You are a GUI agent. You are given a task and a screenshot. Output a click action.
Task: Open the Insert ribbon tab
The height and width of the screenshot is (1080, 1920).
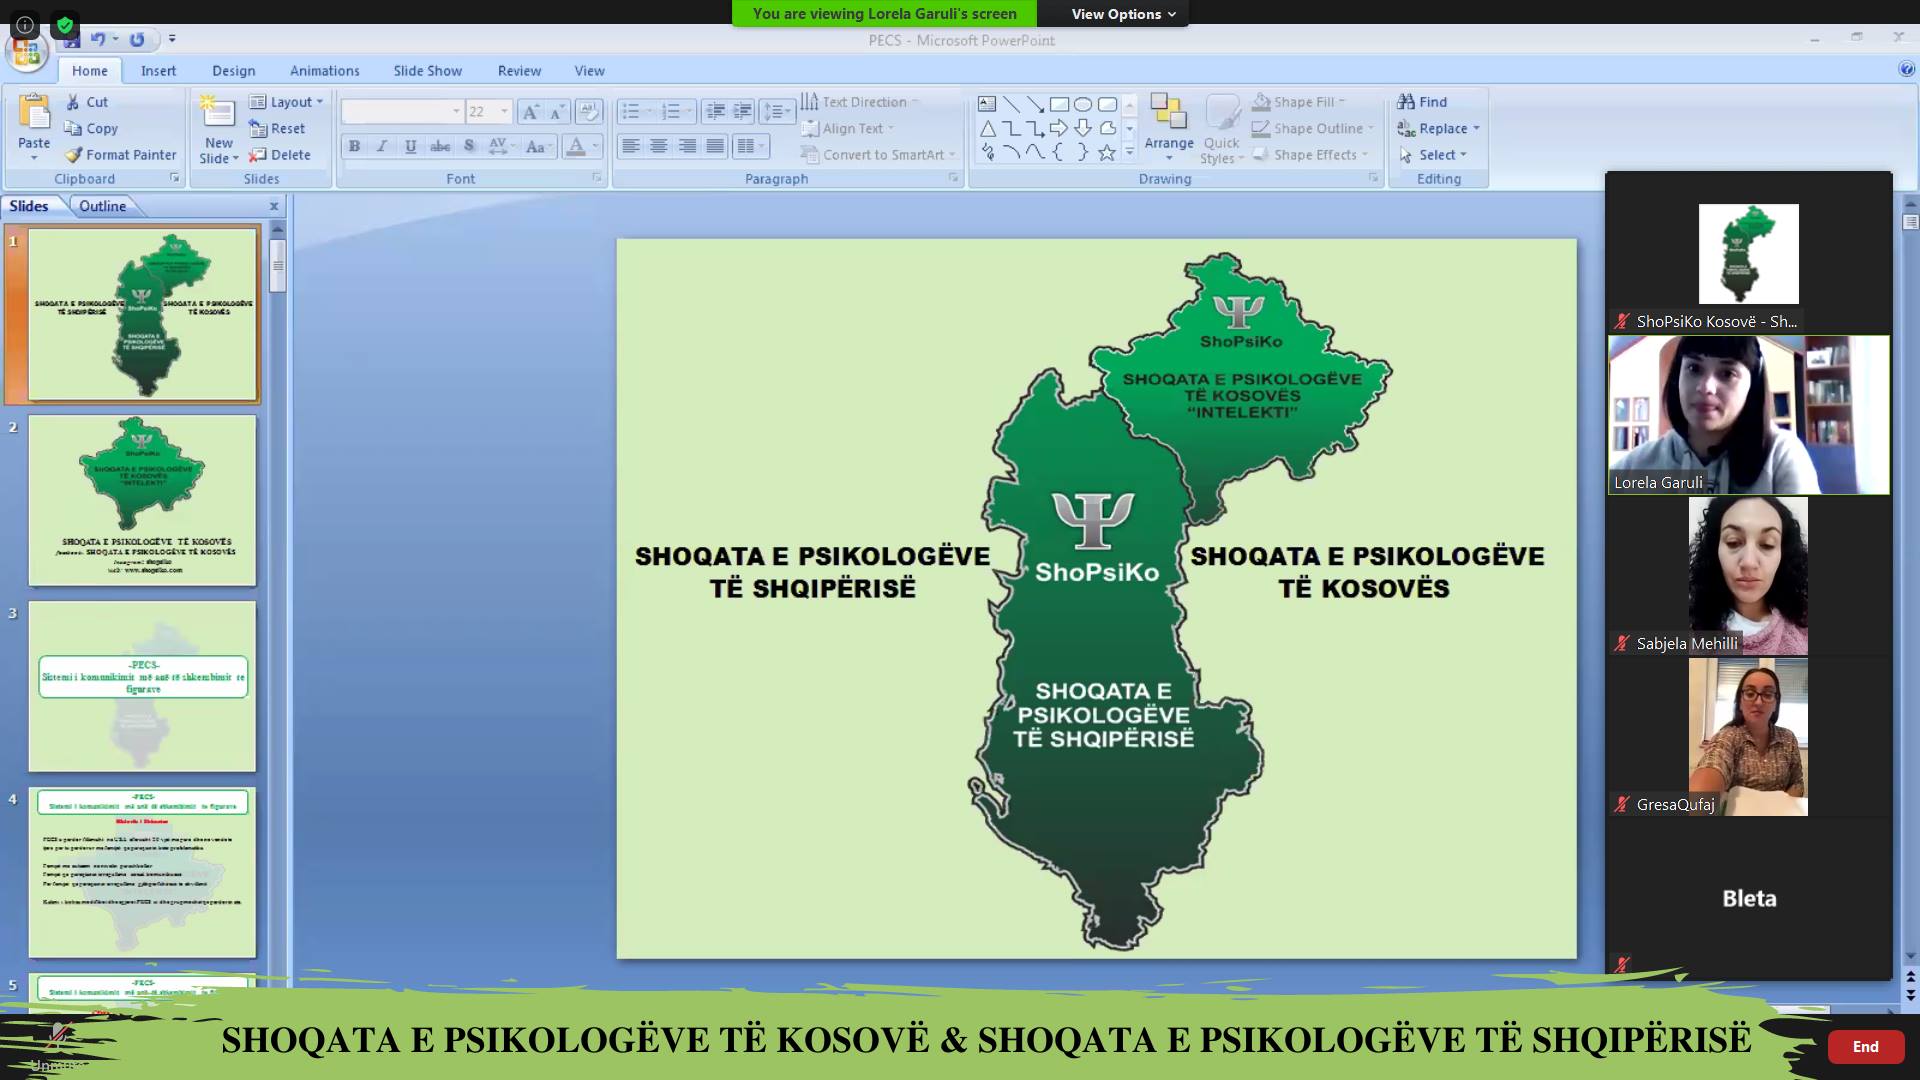[x=158, y=71]
